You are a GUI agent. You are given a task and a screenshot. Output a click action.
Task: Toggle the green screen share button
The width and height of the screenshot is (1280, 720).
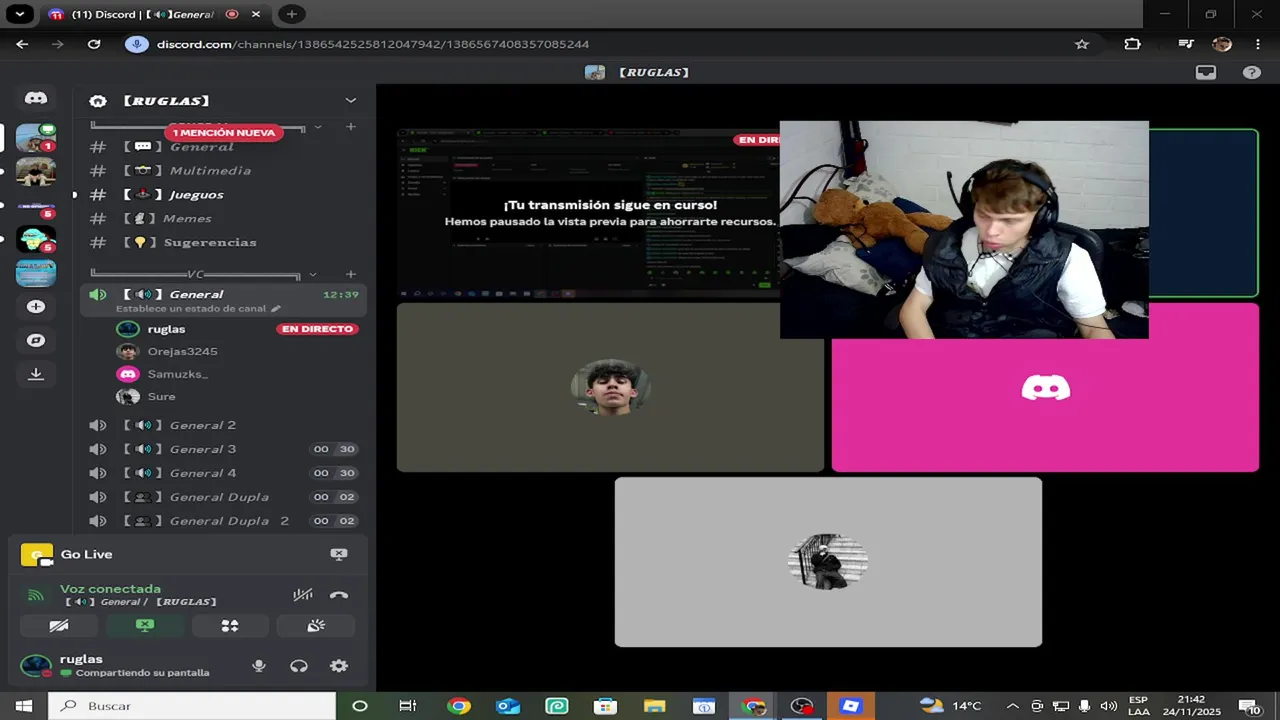pos(145,626)
